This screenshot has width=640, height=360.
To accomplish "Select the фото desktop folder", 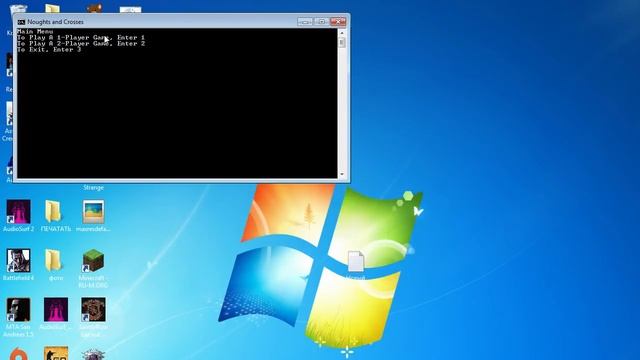I will pos(55,265).
